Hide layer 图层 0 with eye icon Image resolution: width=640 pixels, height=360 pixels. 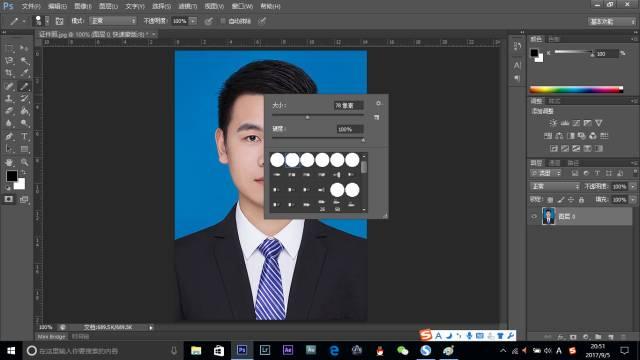[x=534, y=216]
